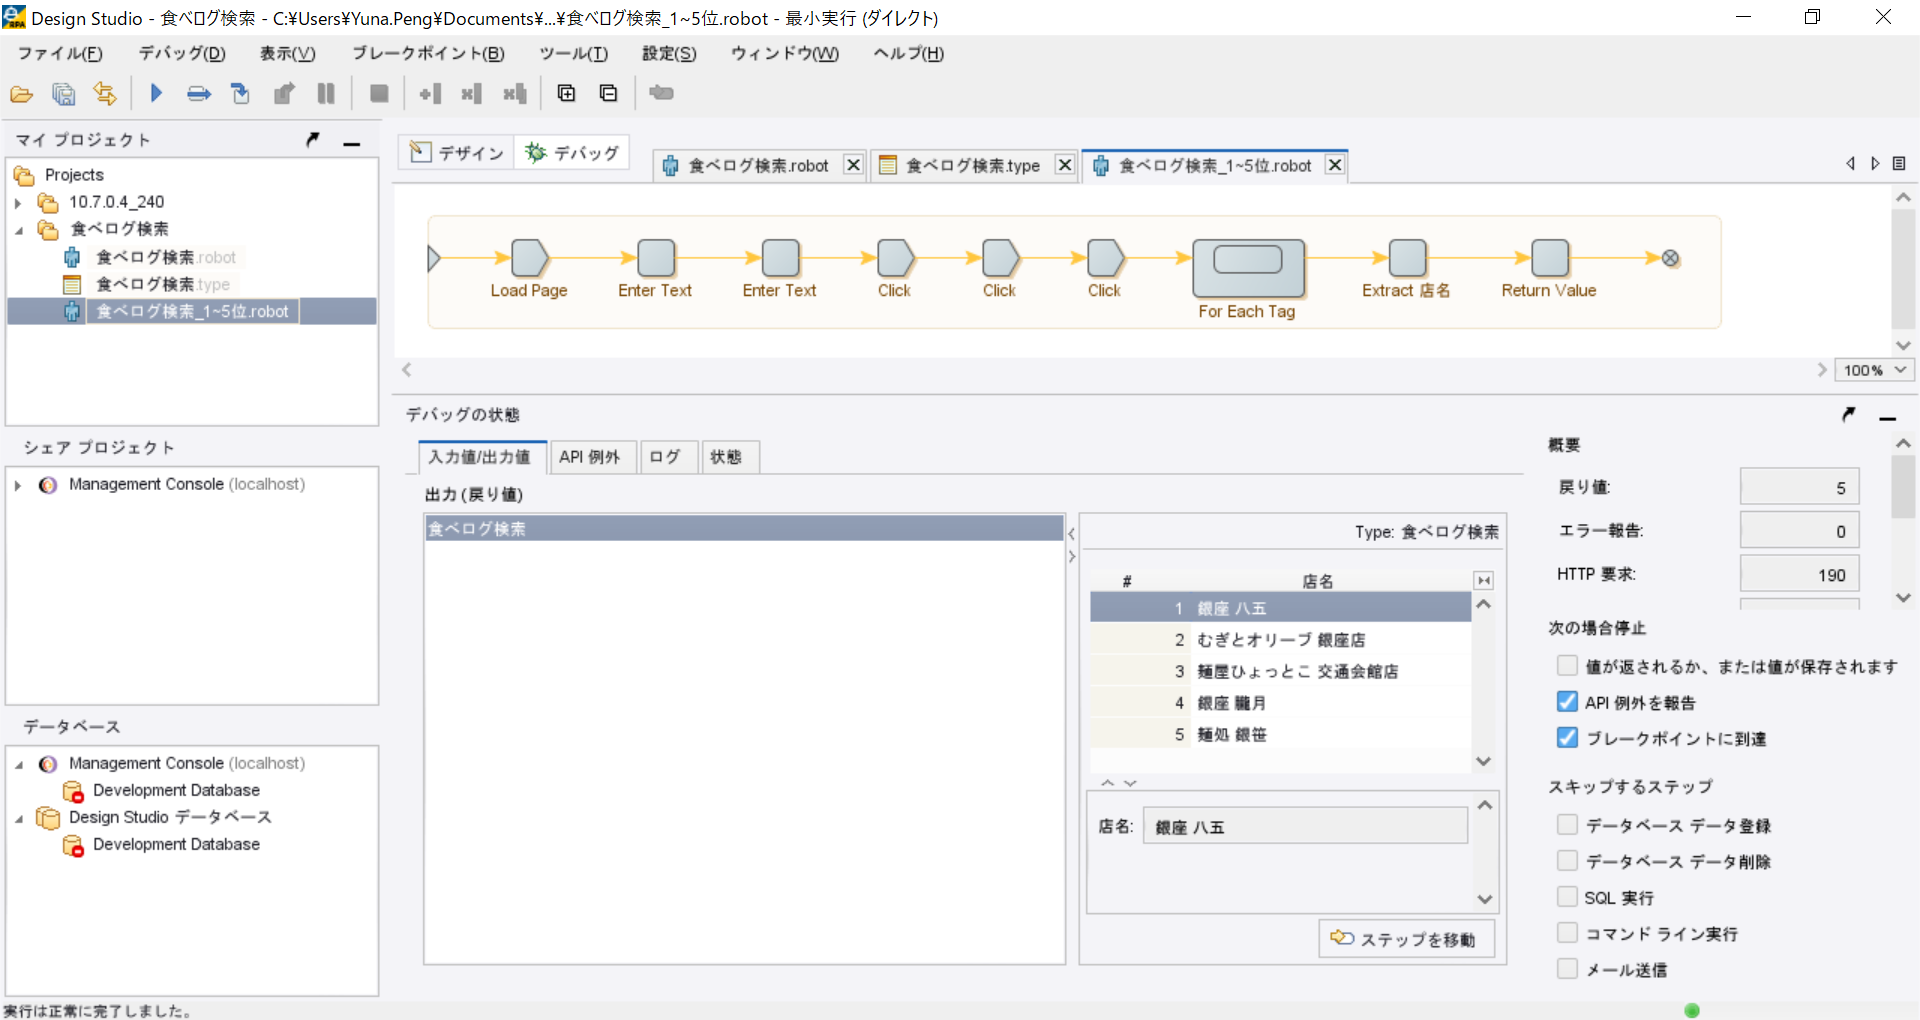Screen dimensions: 1920x1020
Task: Click the remove breakpoint toolbar icon
Action: pyautogui.click(x=472, y=94)
